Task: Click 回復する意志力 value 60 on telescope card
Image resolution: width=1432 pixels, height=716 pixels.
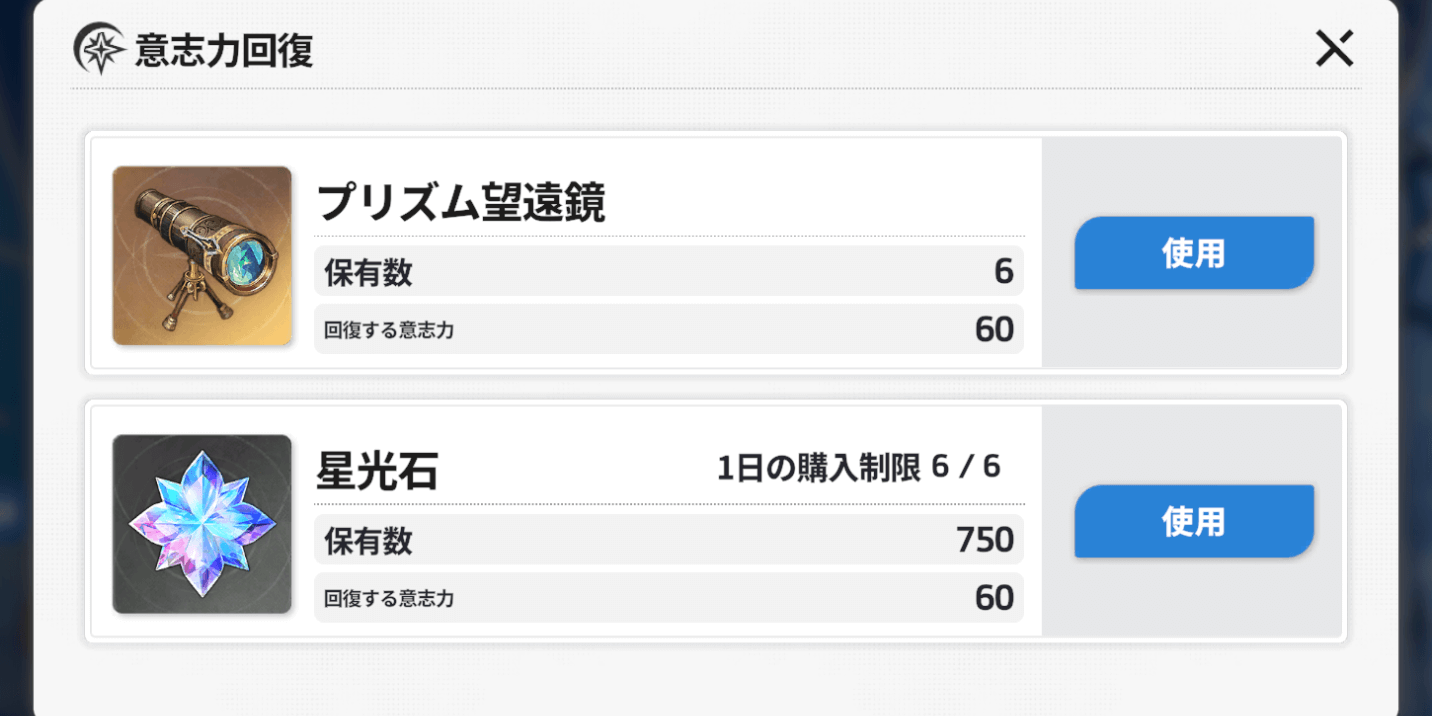Action: [x=993, y=328]
